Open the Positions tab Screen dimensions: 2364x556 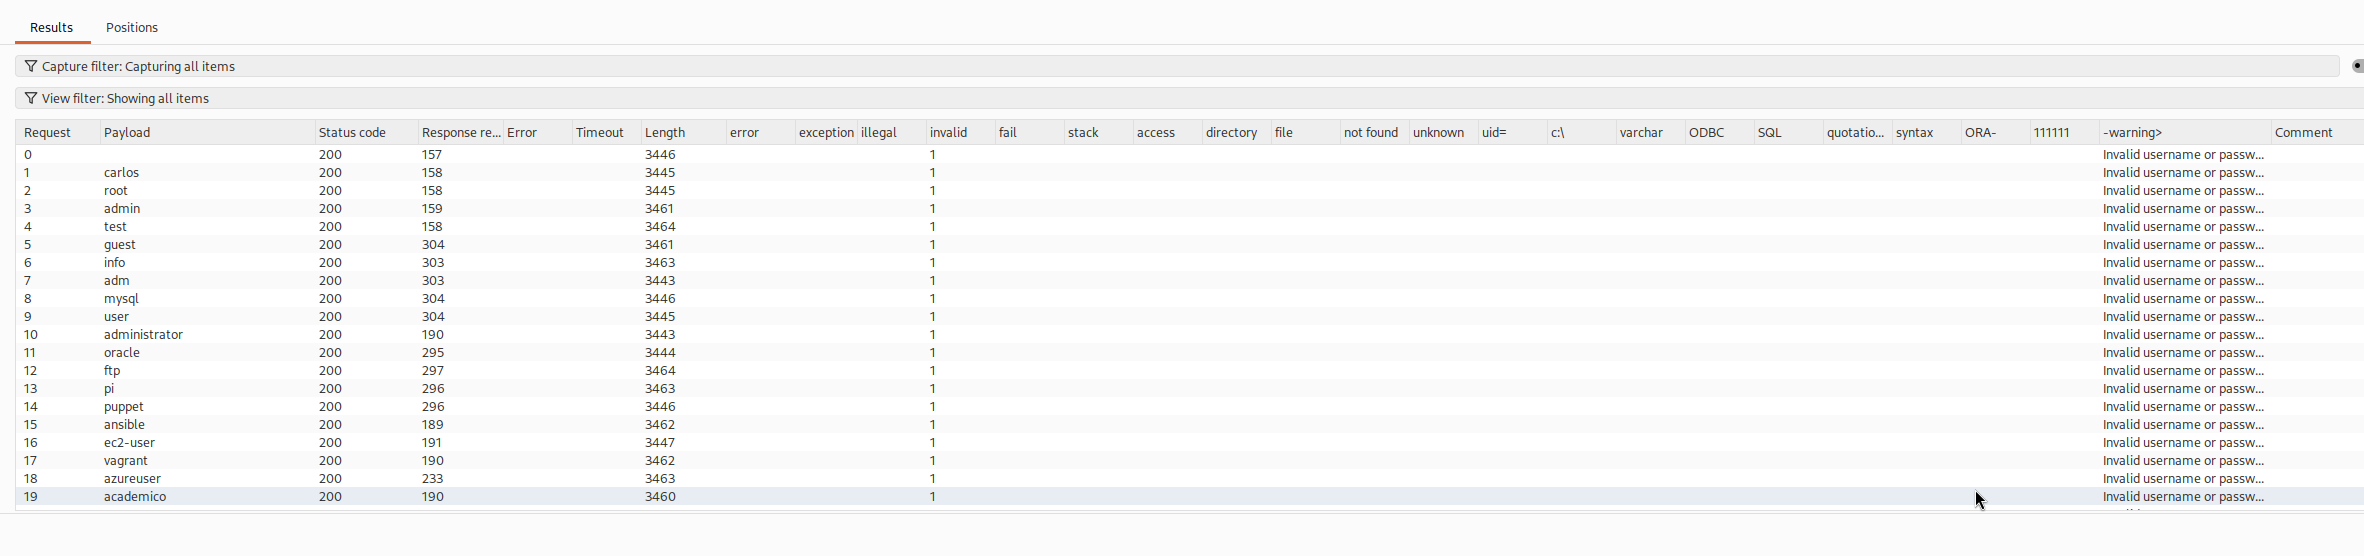click(x=132, y=27)
